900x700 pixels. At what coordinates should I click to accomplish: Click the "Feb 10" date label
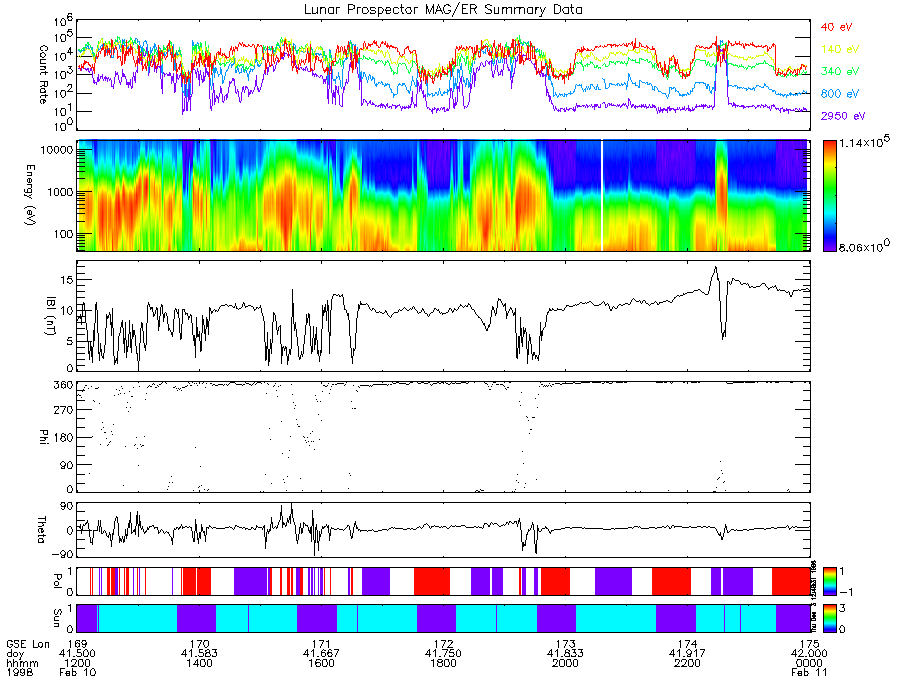click(x=77, y=672)
